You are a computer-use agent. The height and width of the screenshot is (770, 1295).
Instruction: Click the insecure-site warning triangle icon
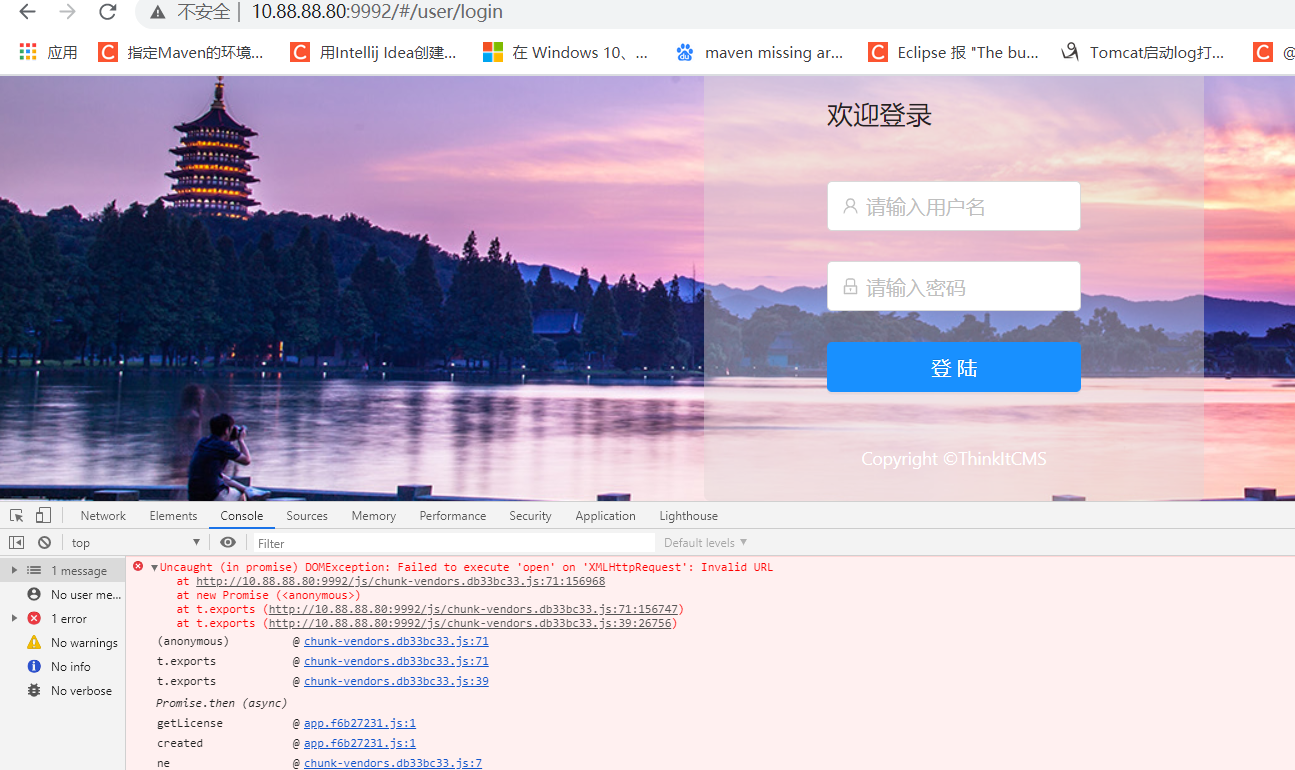pos(158,12)
